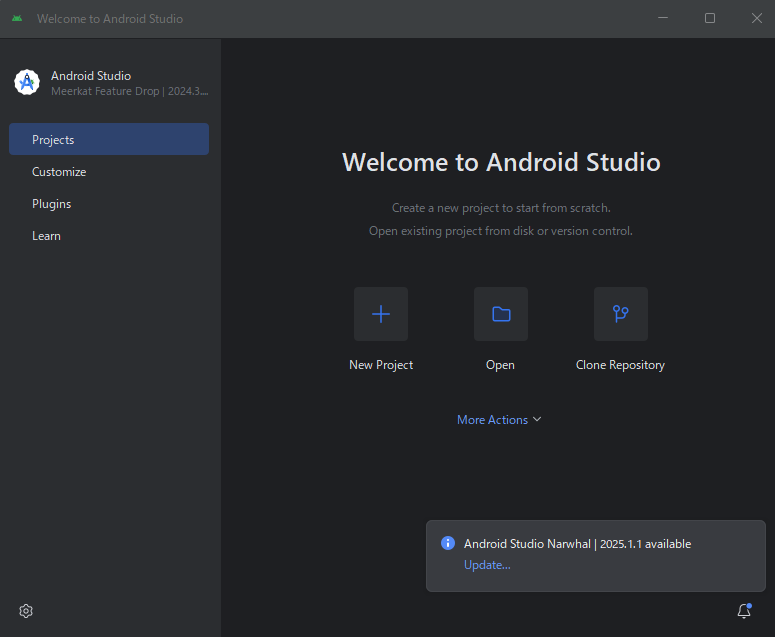Click the Narwhal 2025.1.1 available notification text
The width and height of the screenshot is (775, 637).
pos(577,544)
